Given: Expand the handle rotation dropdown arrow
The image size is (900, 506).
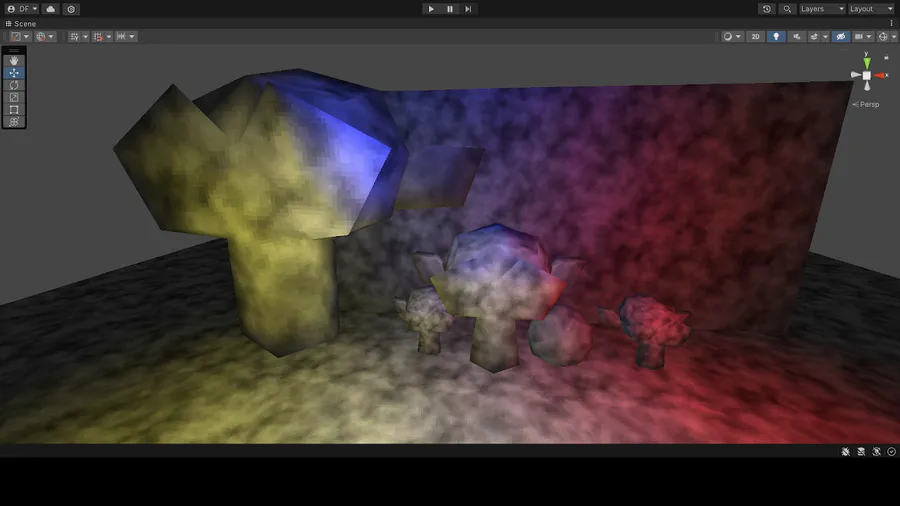Looking at the screenshot, I should pyautogui.click(x=51, y=37).
